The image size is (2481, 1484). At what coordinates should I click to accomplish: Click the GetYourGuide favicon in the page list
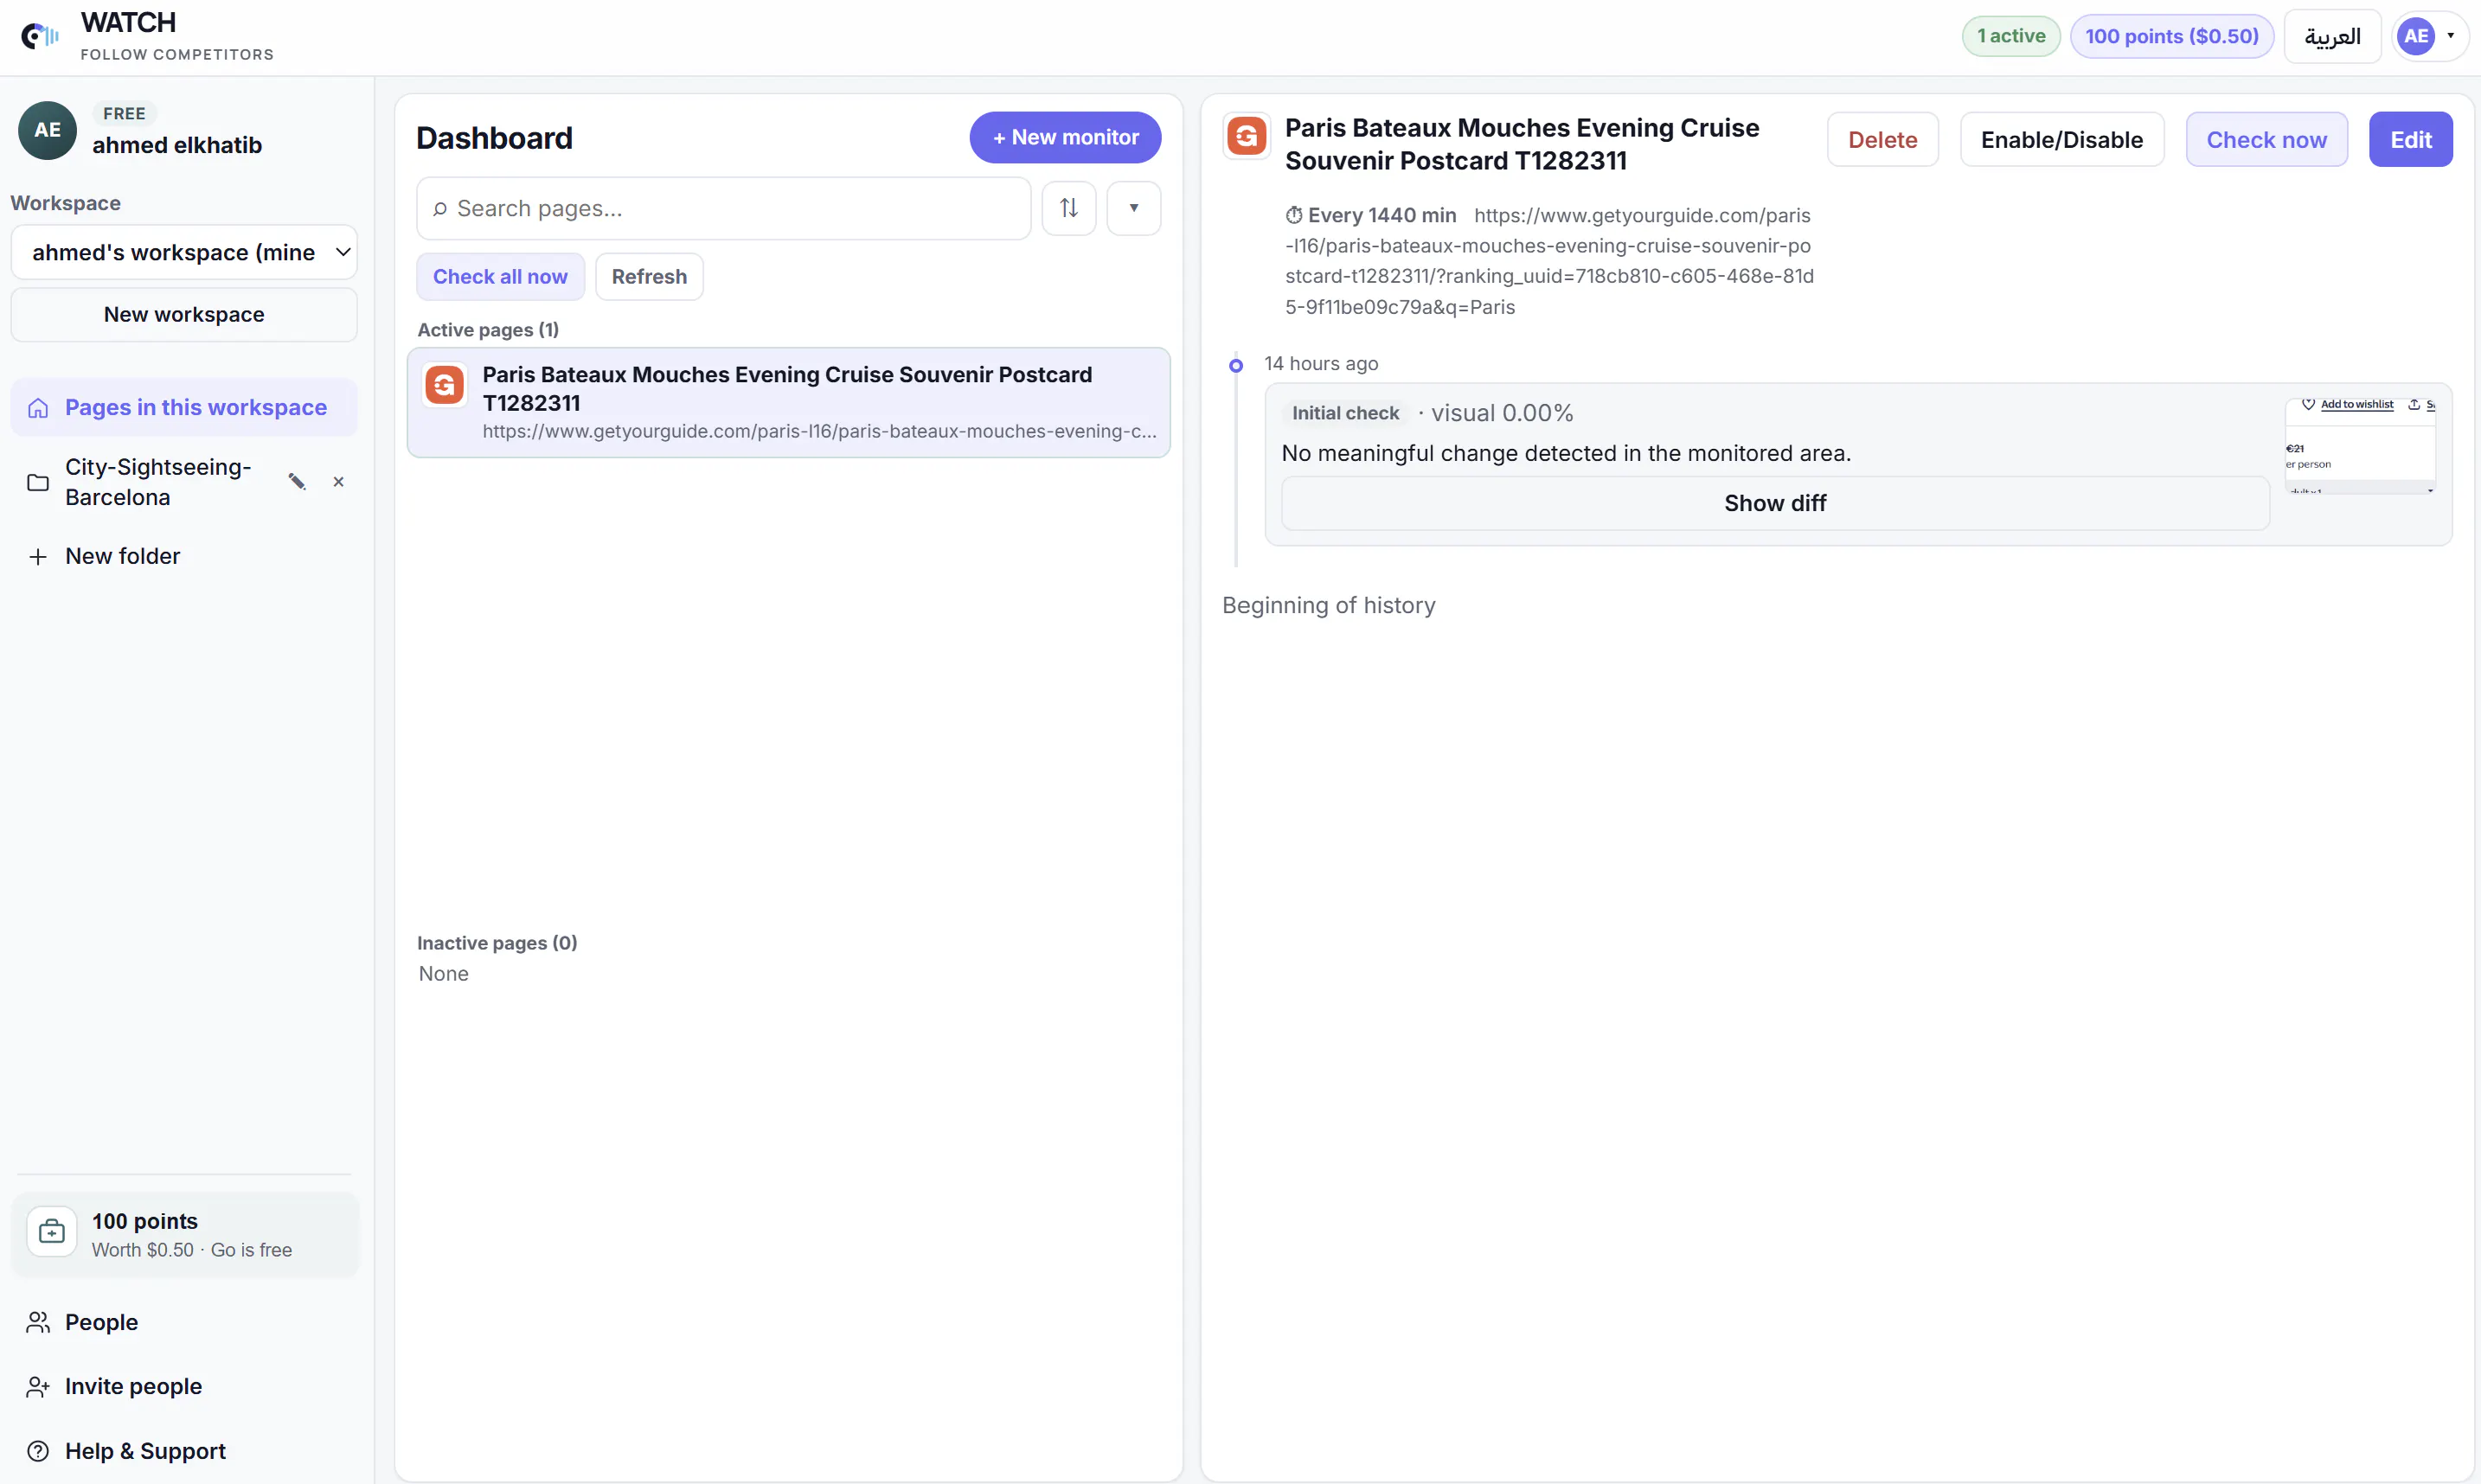(445, 385)
